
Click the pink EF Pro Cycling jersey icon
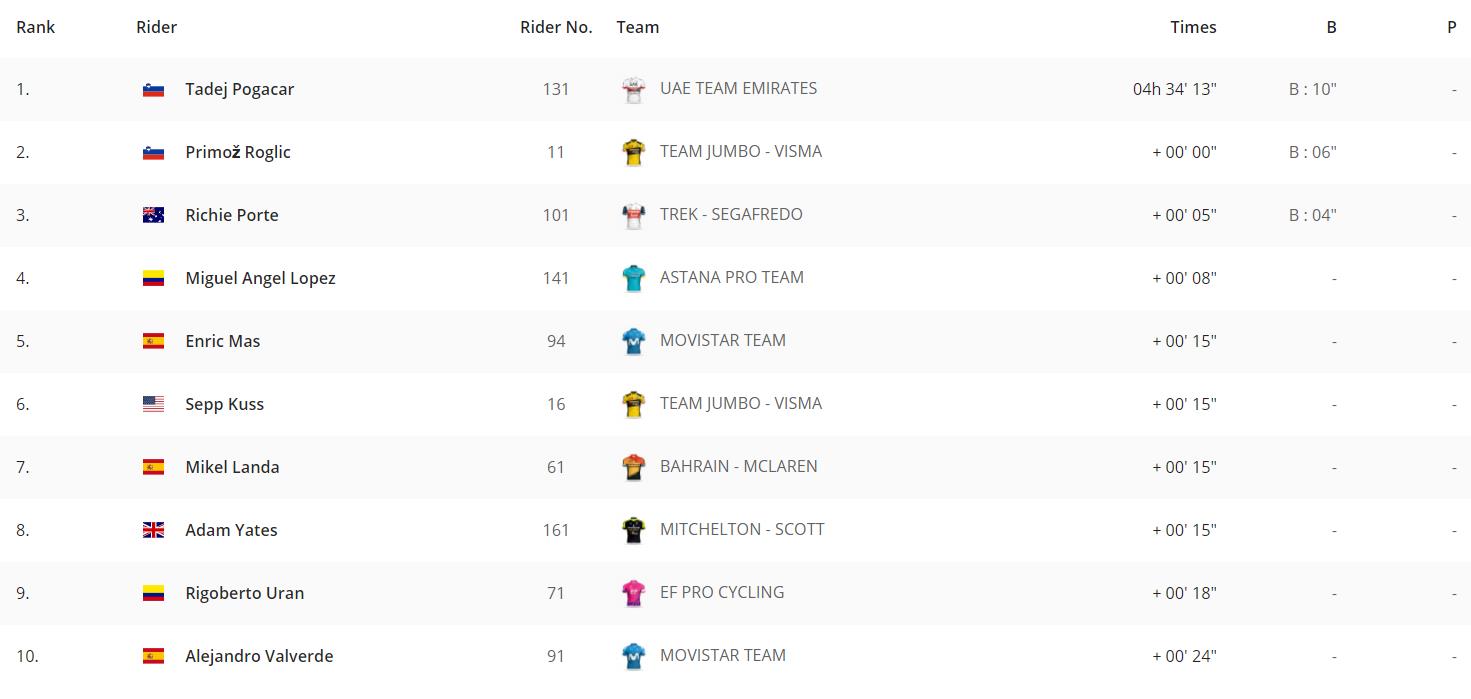click(x=633, y=594)
